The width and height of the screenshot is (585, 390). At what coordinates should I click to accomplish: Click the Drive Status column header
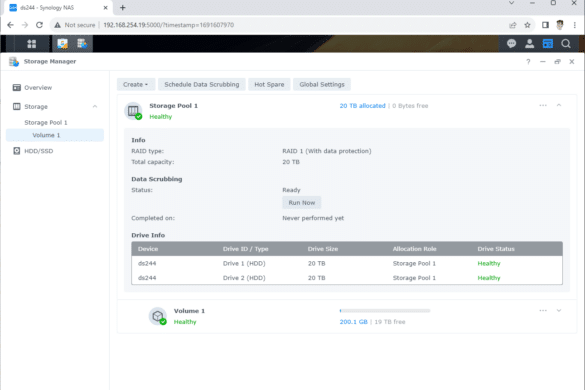pyautogui.click(x=496, y=249)
